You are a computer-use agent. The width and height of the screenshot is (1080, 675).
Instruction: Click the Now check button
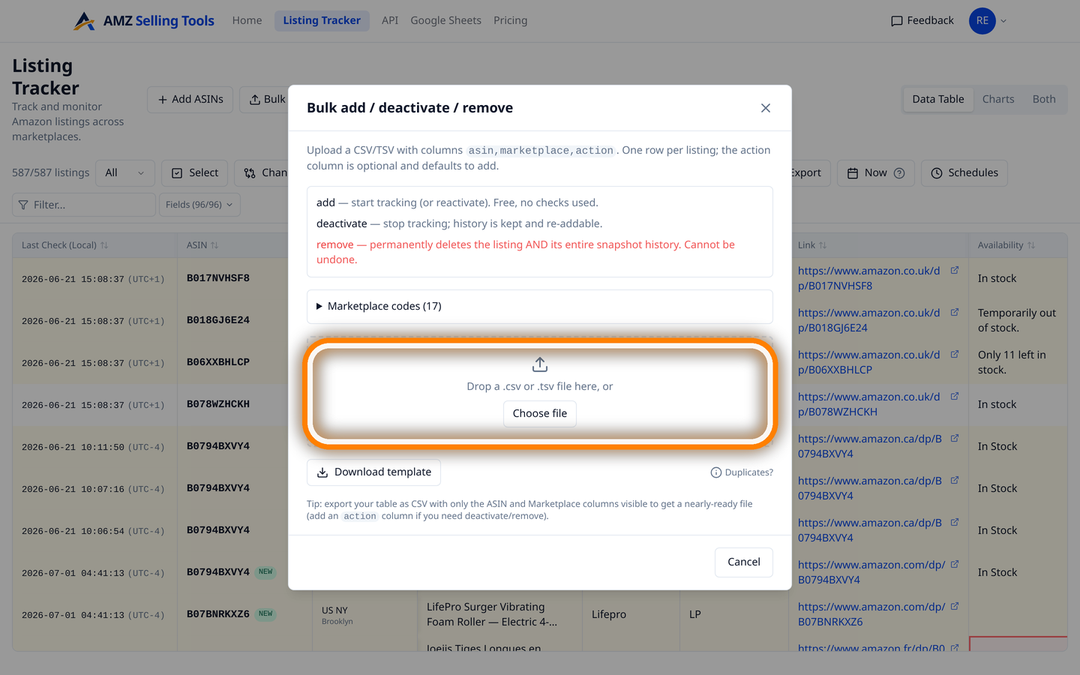(x=875, y=173)
